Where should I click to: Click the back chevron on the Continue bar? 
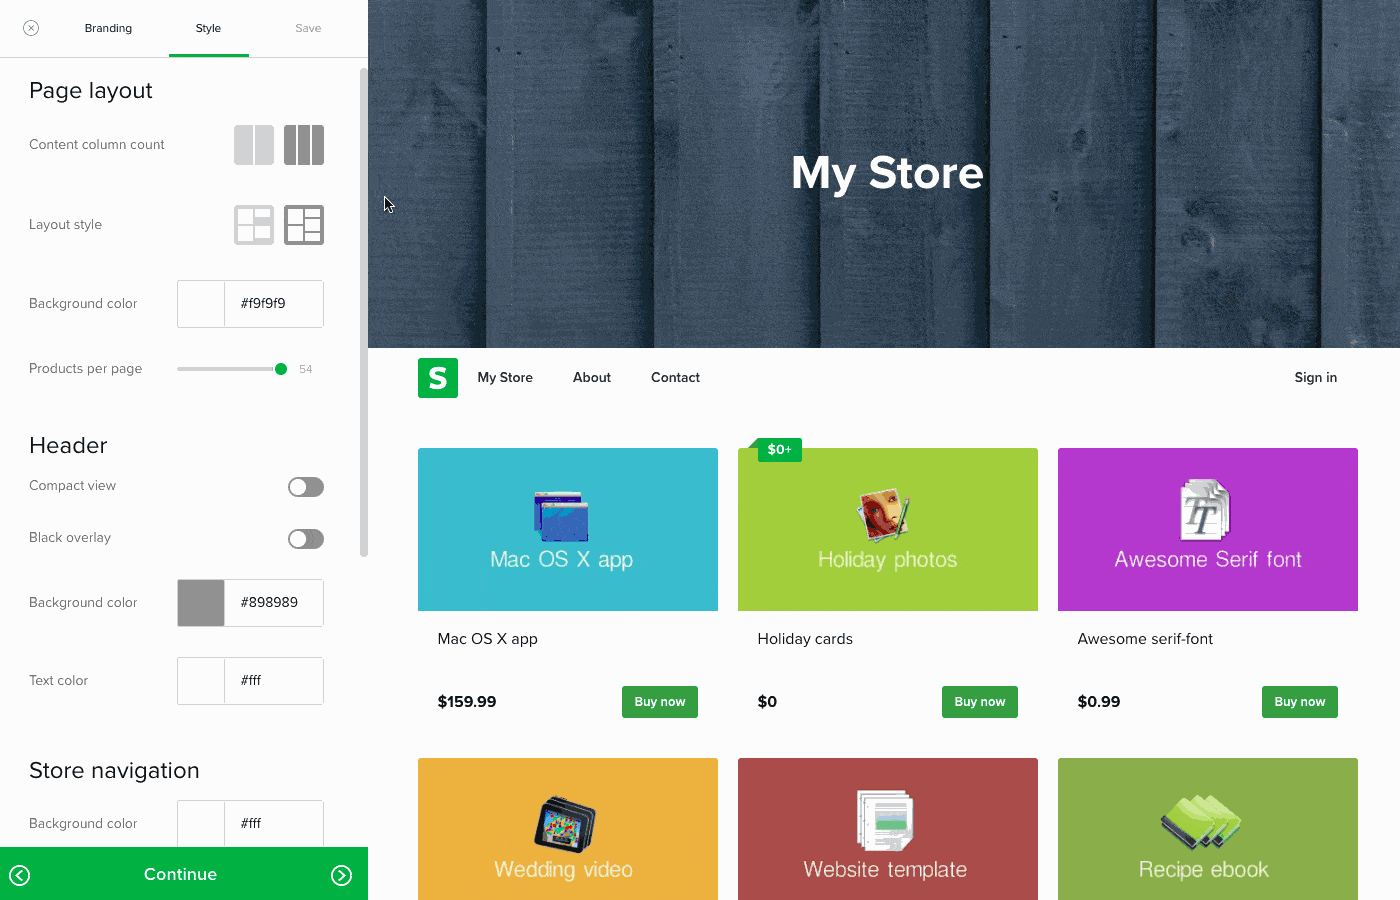pos(20,874)
